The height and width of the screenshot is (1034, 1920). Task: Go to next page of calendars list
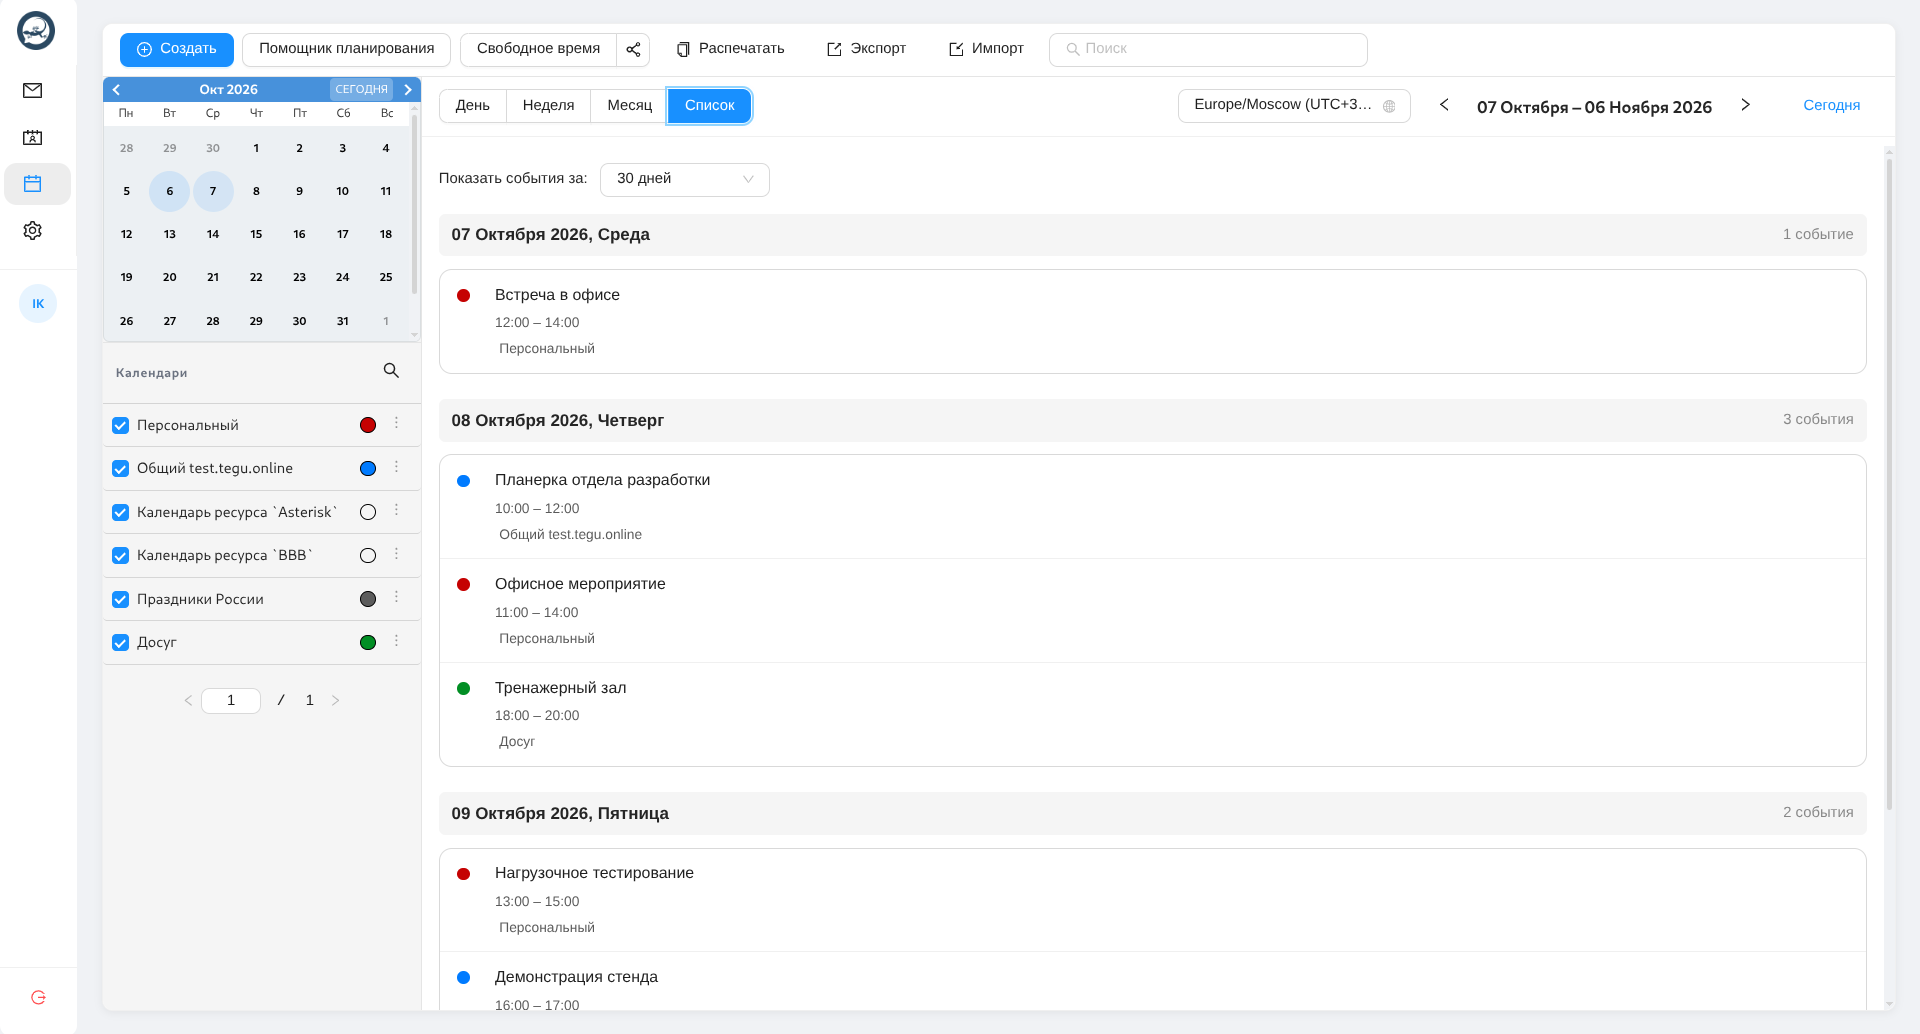pyautogui.click(x=336, y=701)
